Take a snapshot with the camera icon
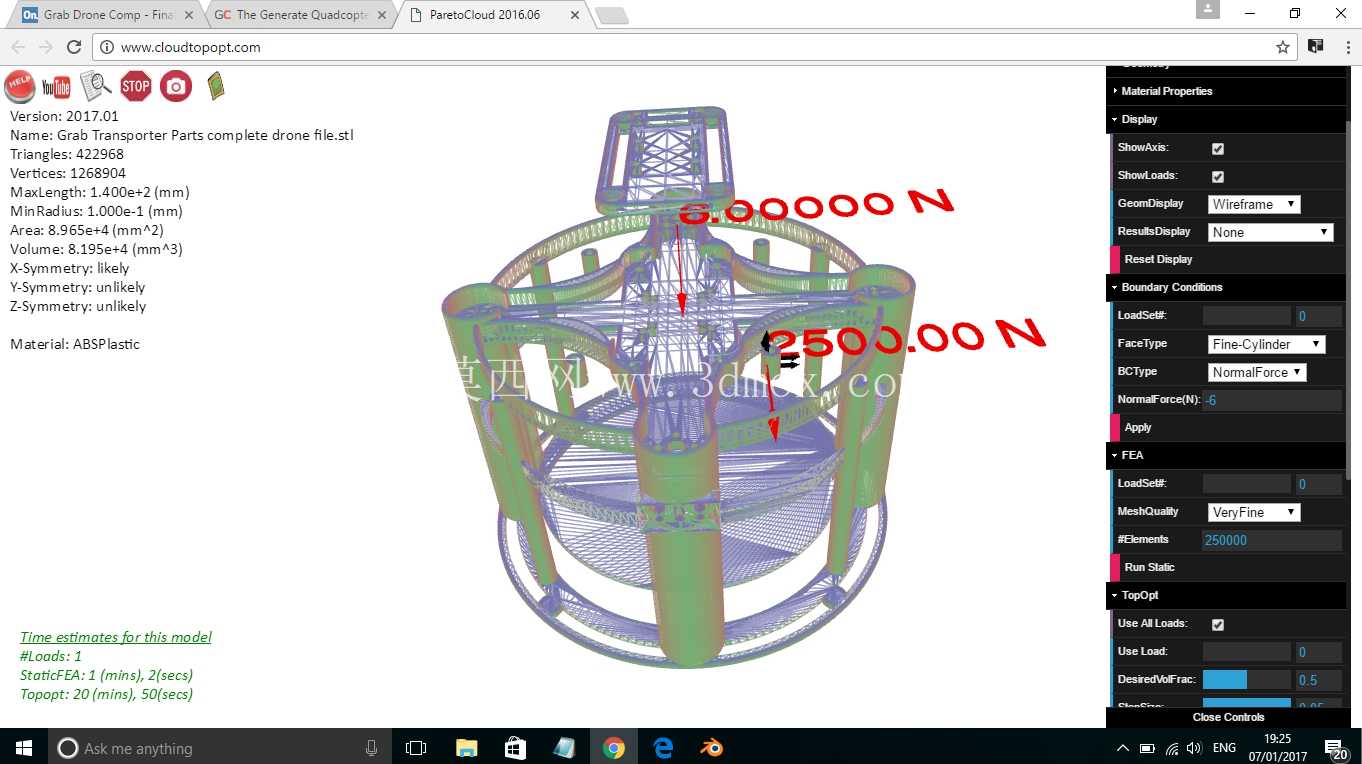Viewport: 1362px width, 764px height. (x=176, y=86)
